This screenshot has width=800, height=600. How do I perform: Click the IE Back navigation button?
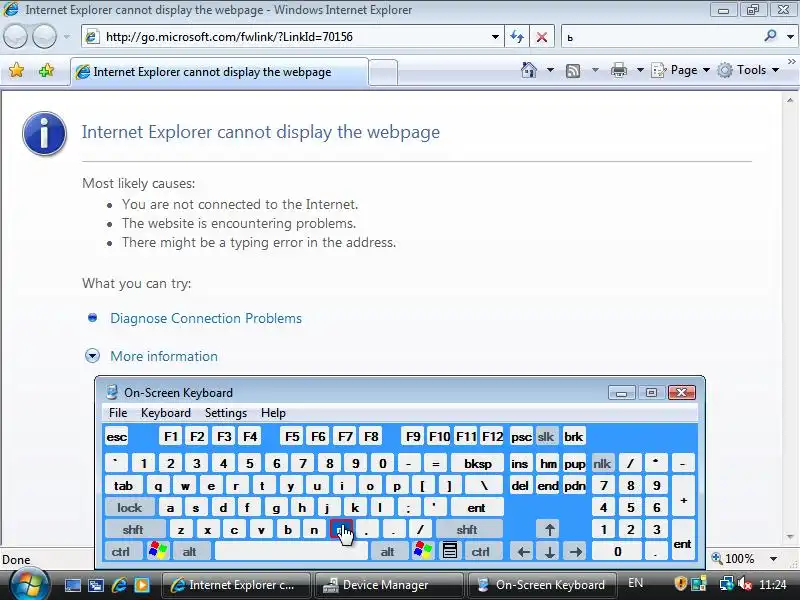point(15,37)
